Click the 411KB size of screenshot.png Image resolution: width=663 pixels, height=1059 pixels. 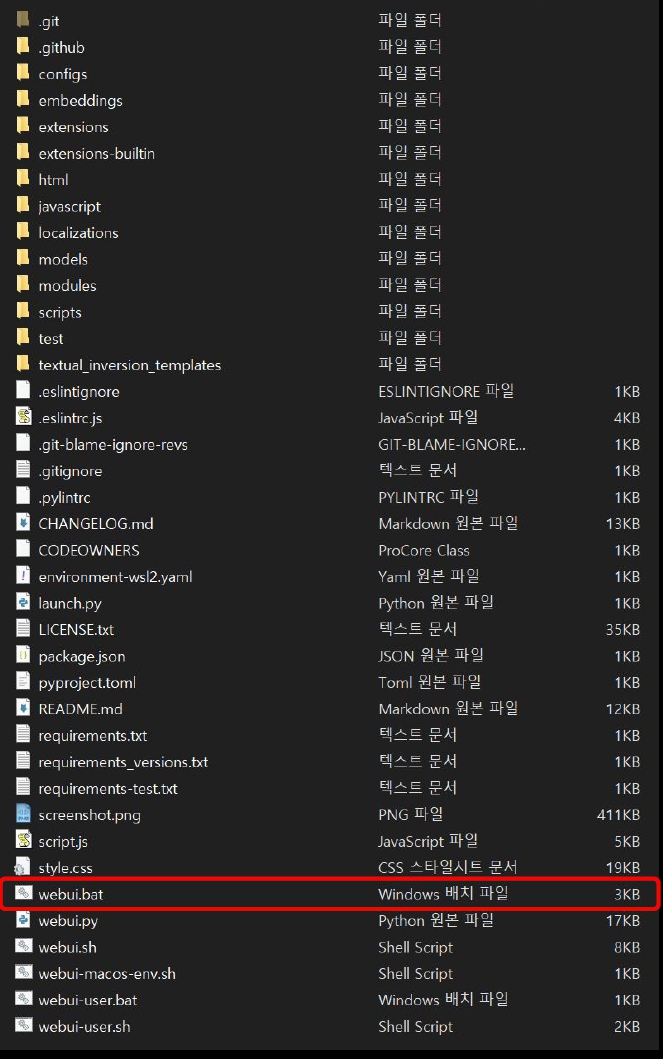(618, 815)
